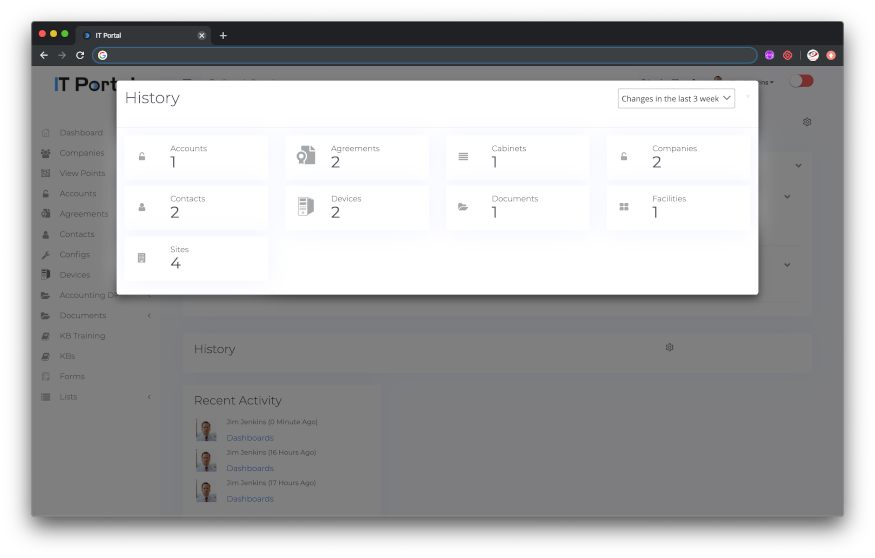The image size is (875, 558).
Task: Go back in the browser
Action: [x=44, y=55]
